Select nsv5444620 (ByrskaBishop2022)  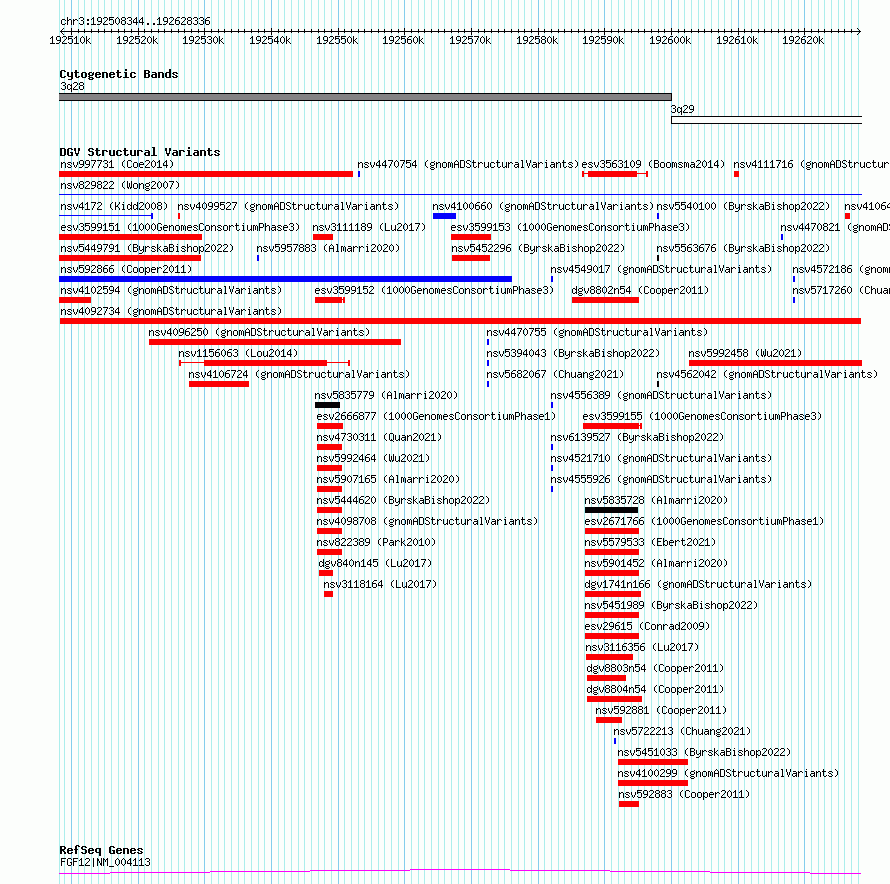point(403,500)
